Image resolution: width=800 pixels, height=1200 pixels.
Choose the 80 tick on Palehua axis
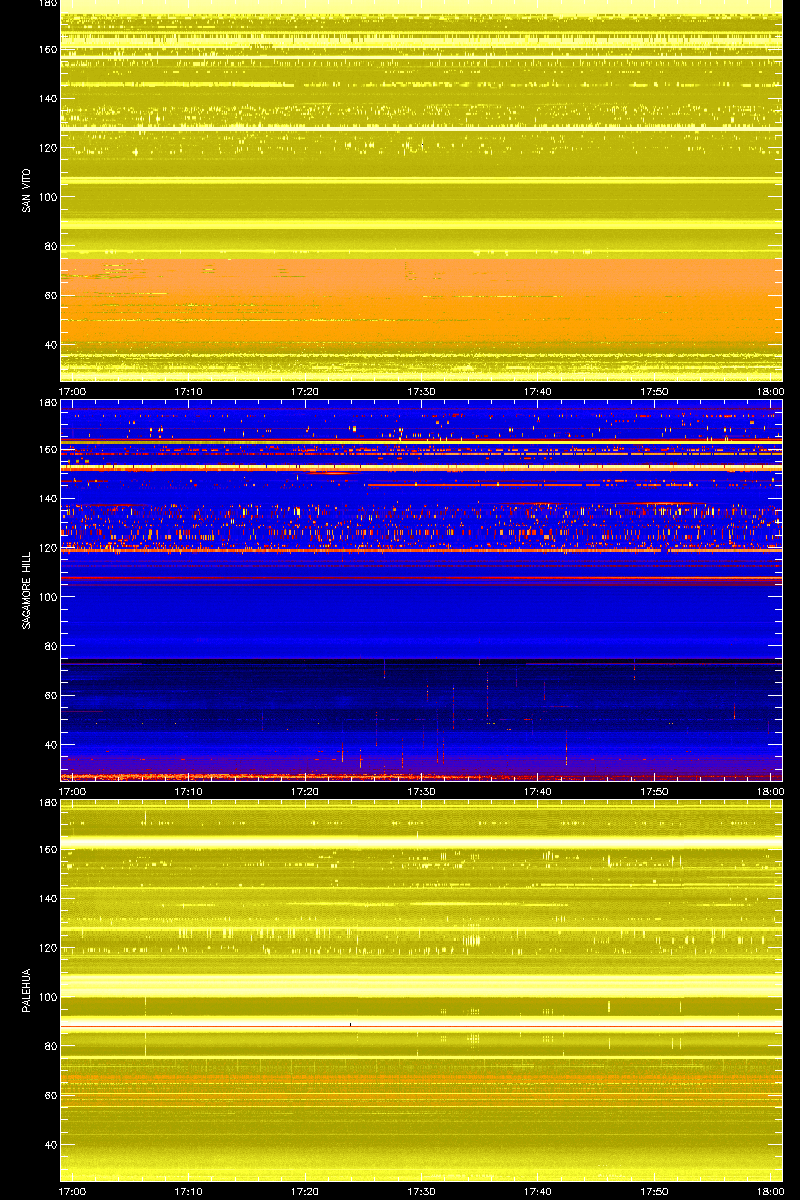pyautogui.click(x=50, y=1046)
